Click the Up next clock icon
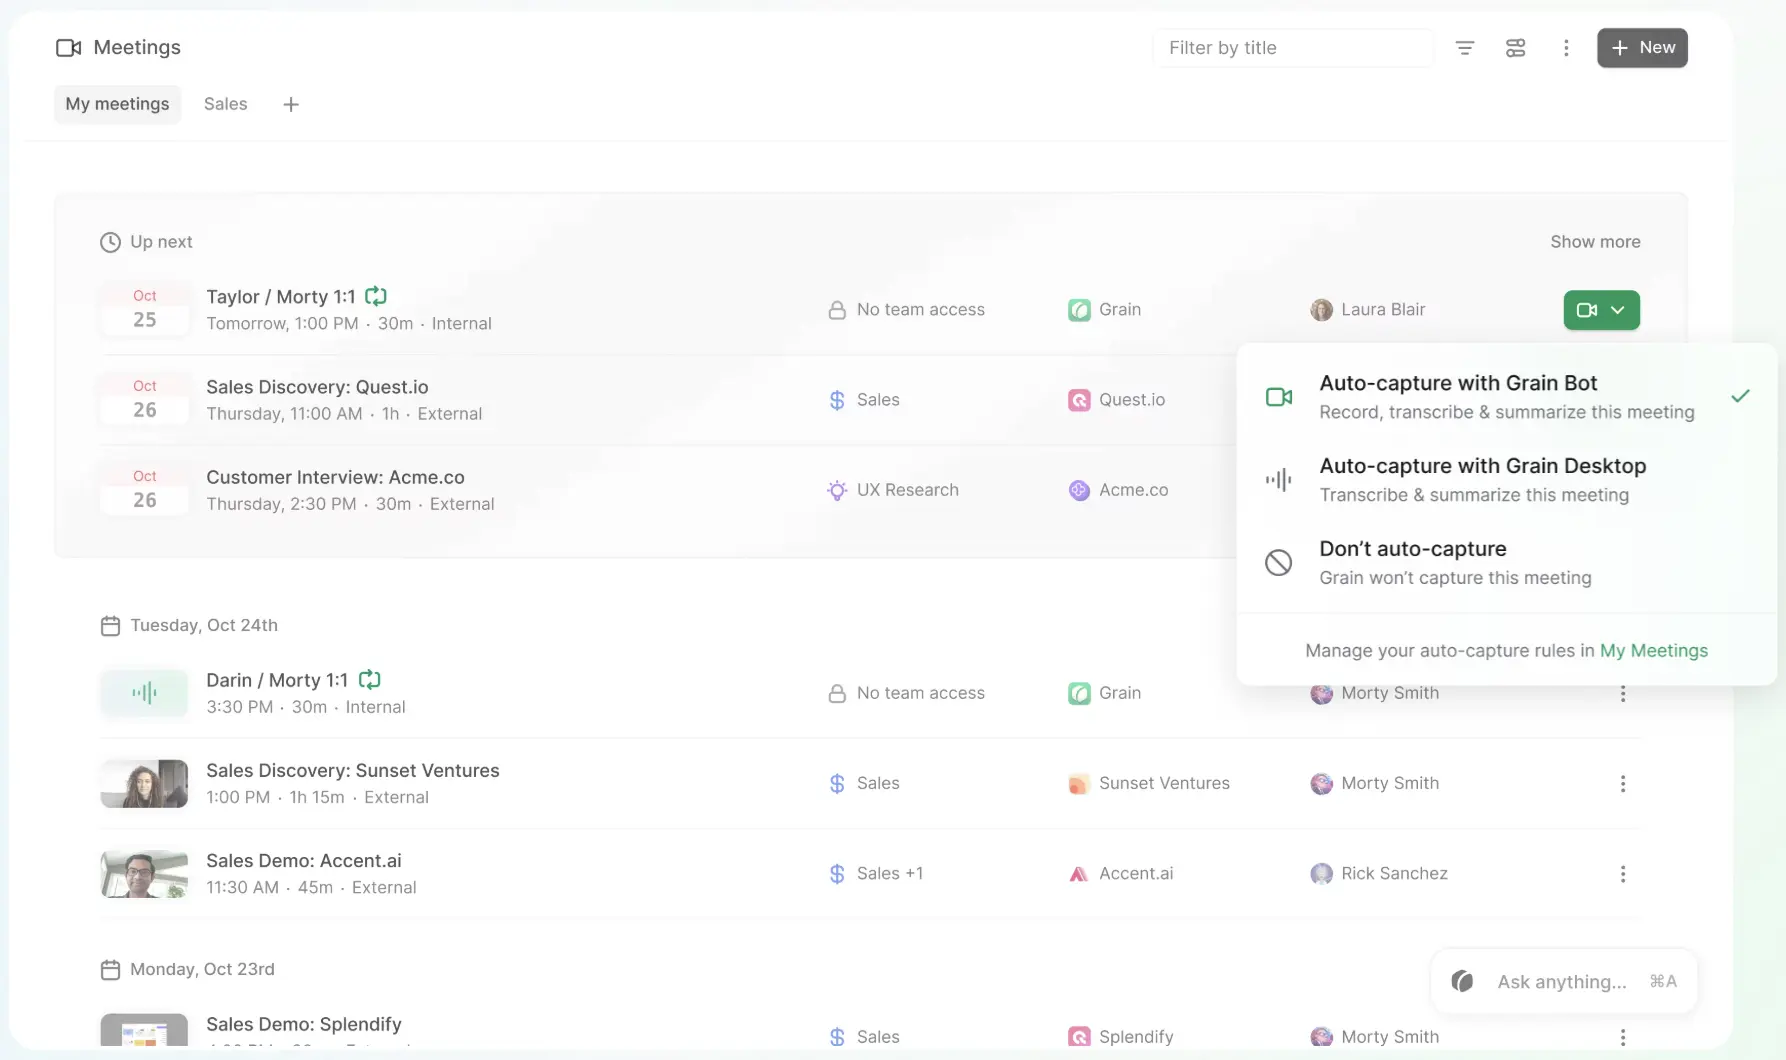Image resolution: width=1786 pixels, height=1060 pixels. click(110, 242)
